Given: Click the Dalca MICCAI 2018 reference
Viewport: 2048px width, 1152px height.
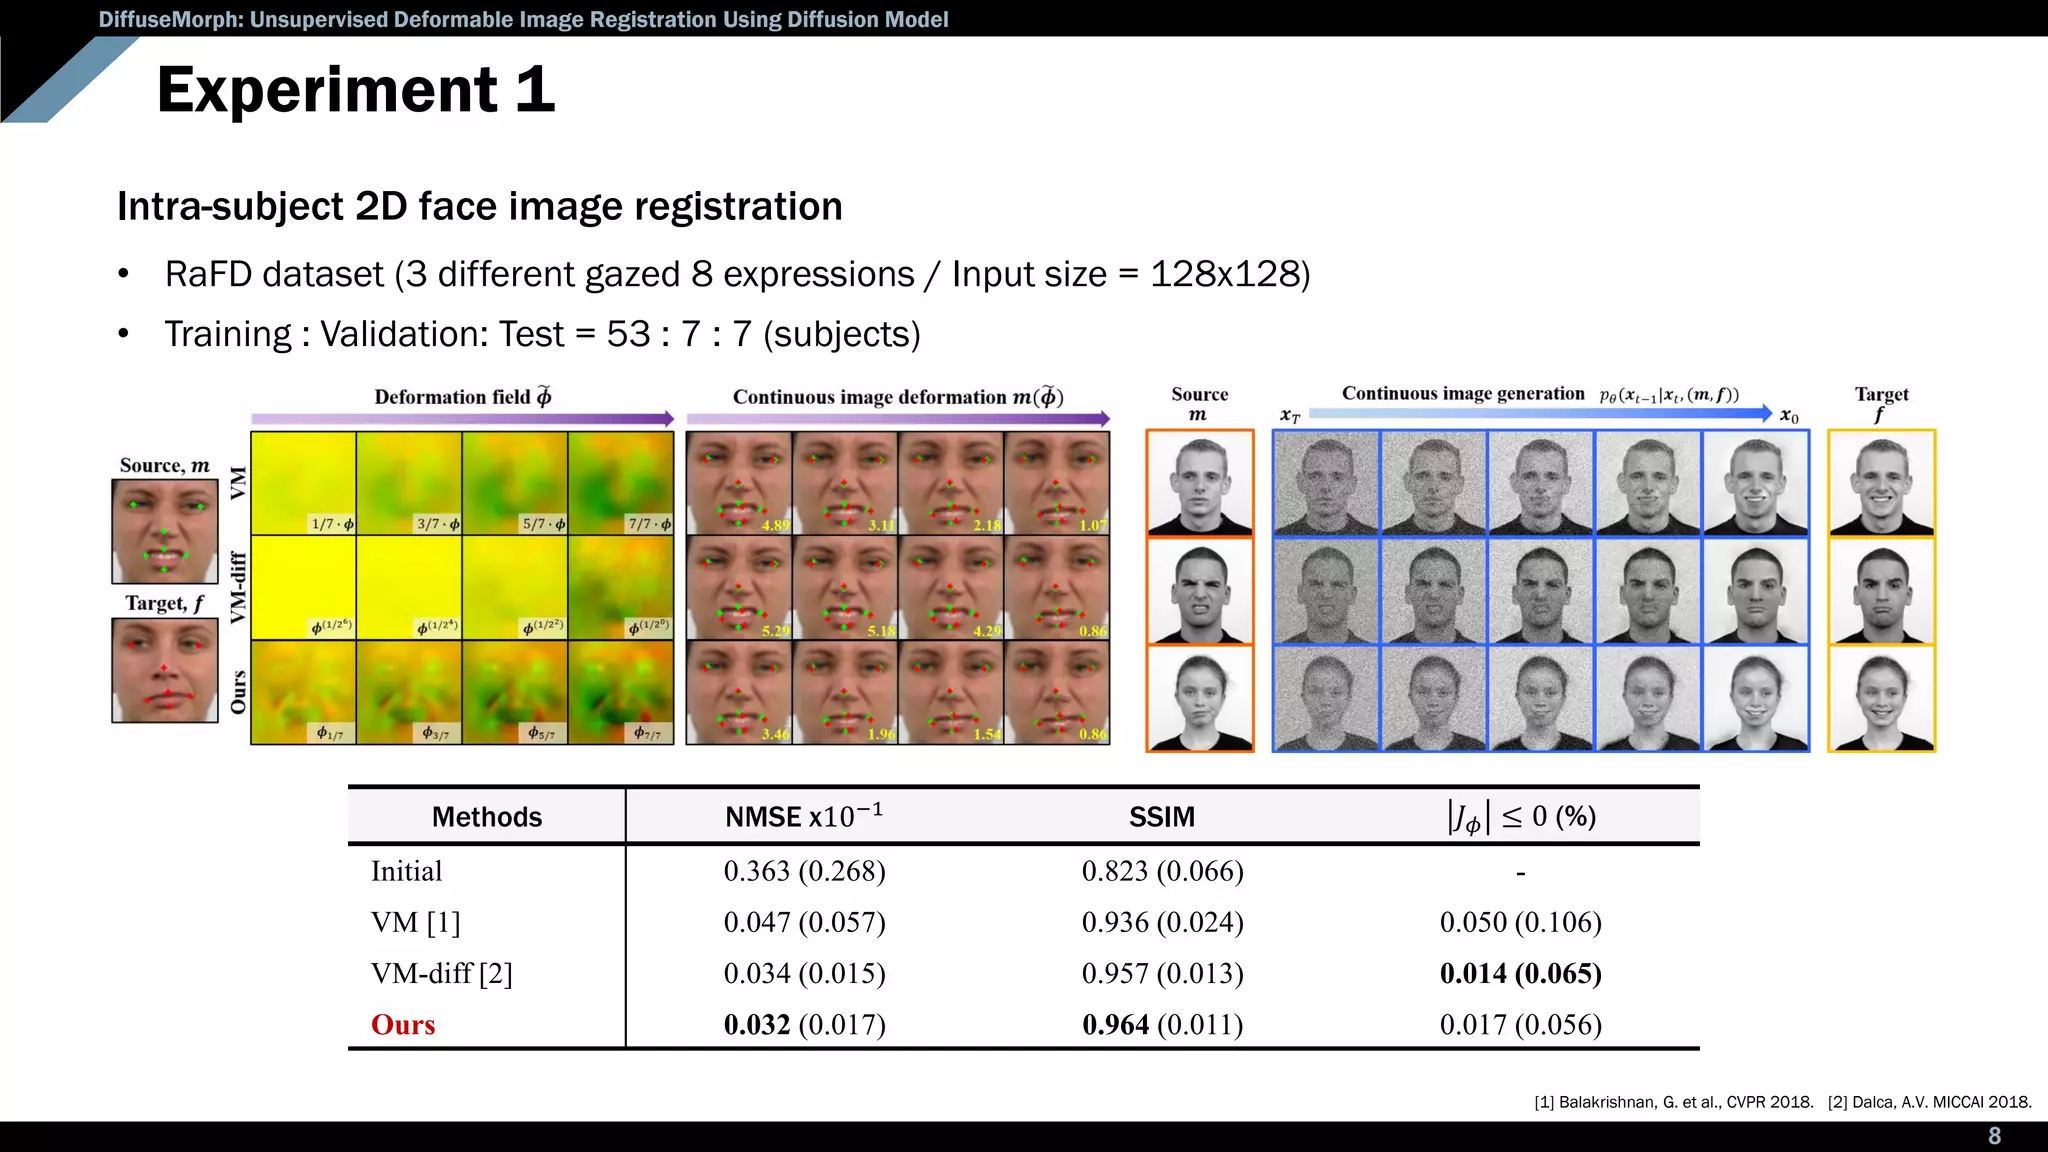Looking at the screenshot, I should point(1929,1102).
